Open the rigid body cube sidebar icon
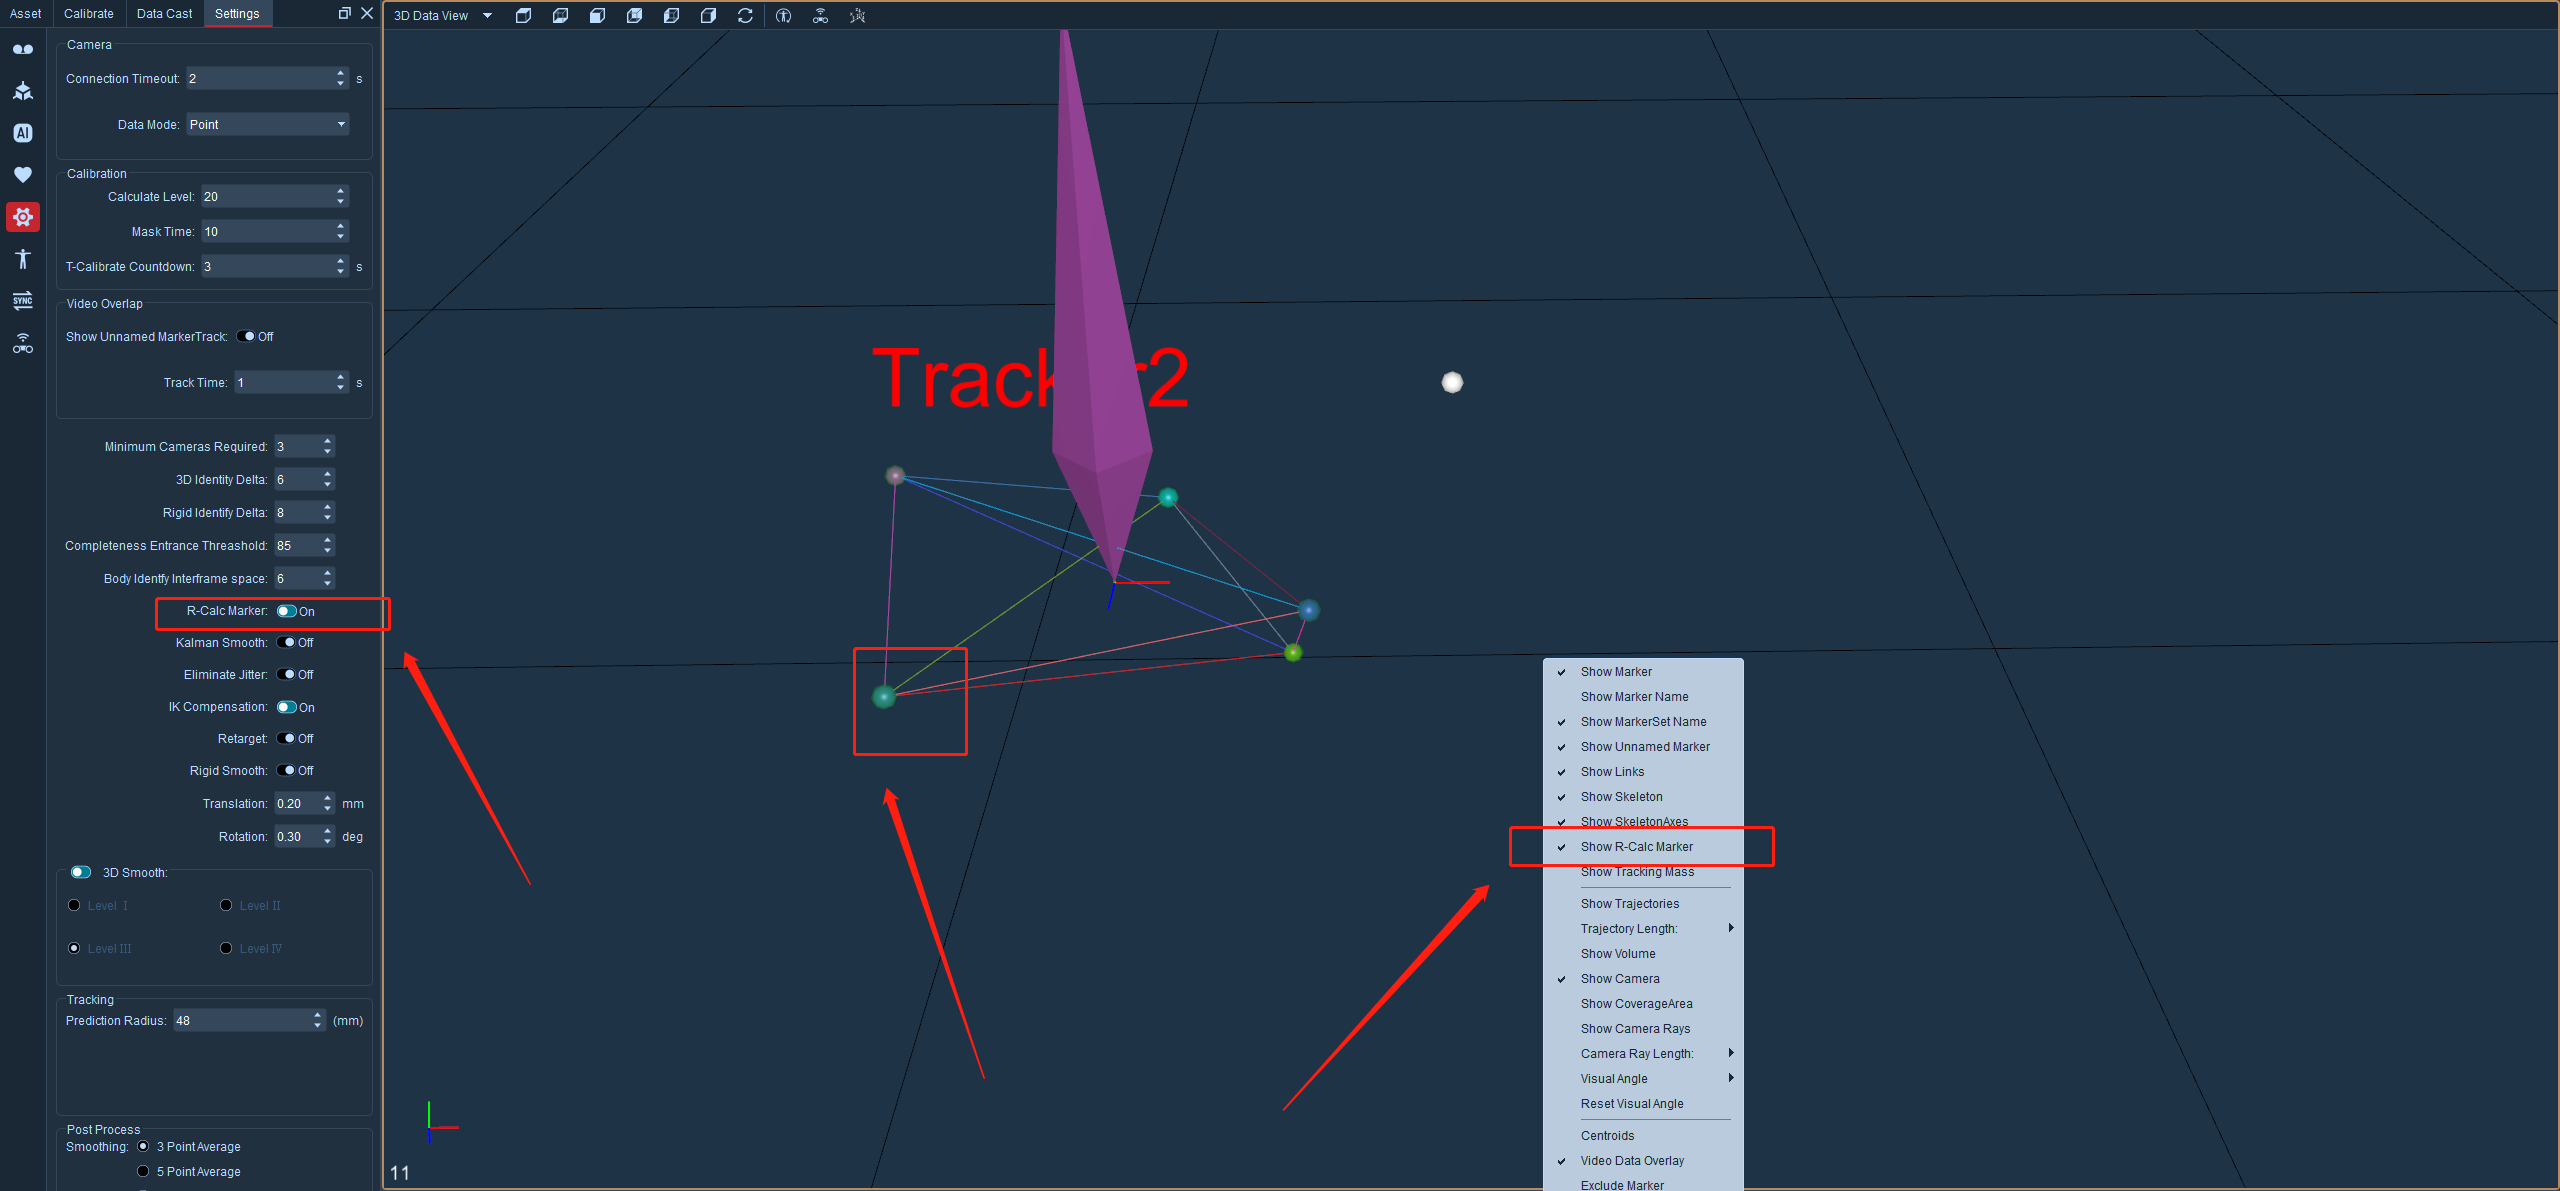 pos(23,91)
